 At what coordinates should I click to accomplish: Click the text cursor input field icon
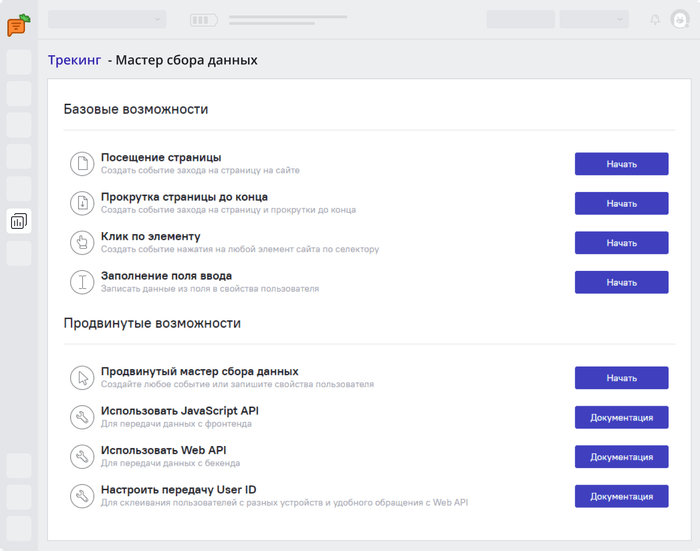pyautogui.click(x=81, y=282)
